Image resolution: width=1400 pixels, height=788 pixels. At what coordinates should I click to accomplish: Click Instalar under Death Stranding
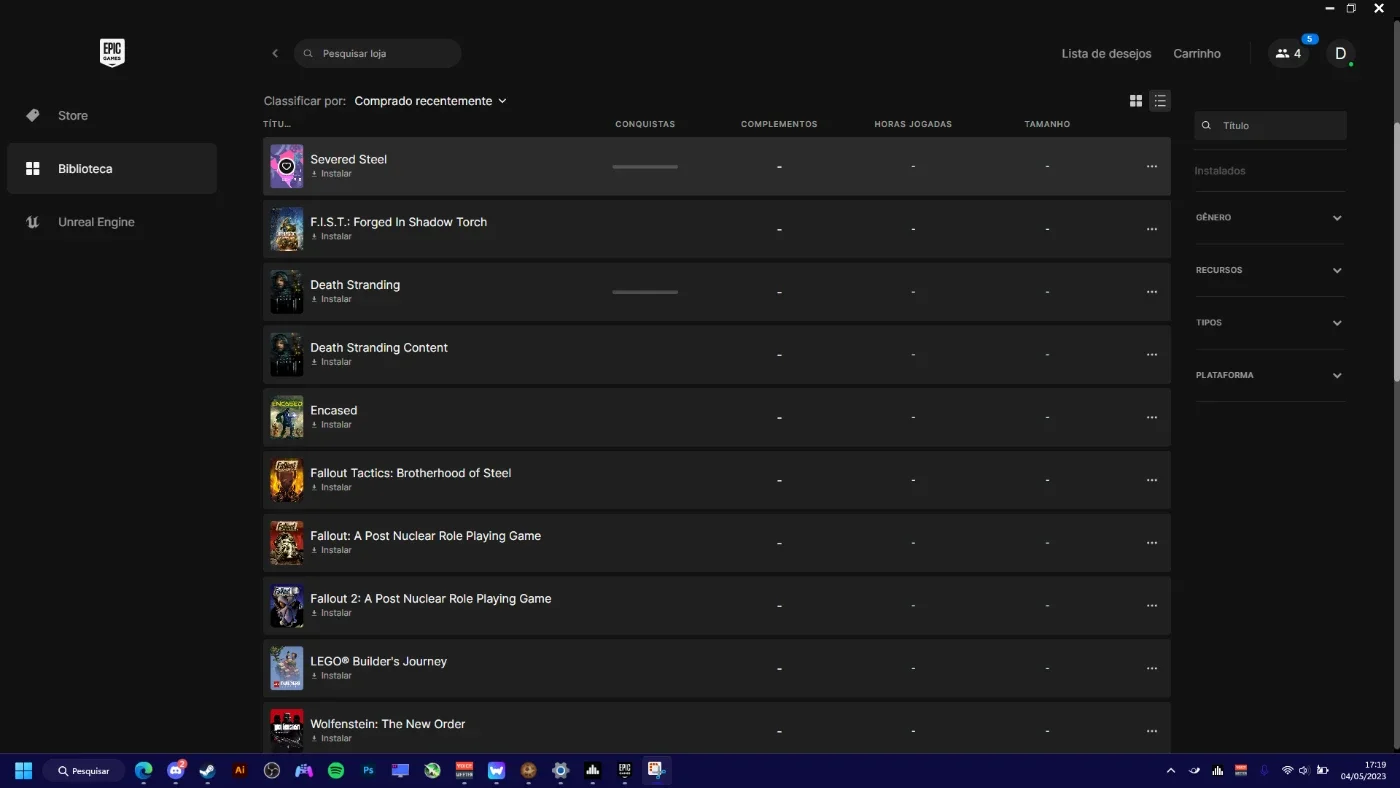coord(331,299)
